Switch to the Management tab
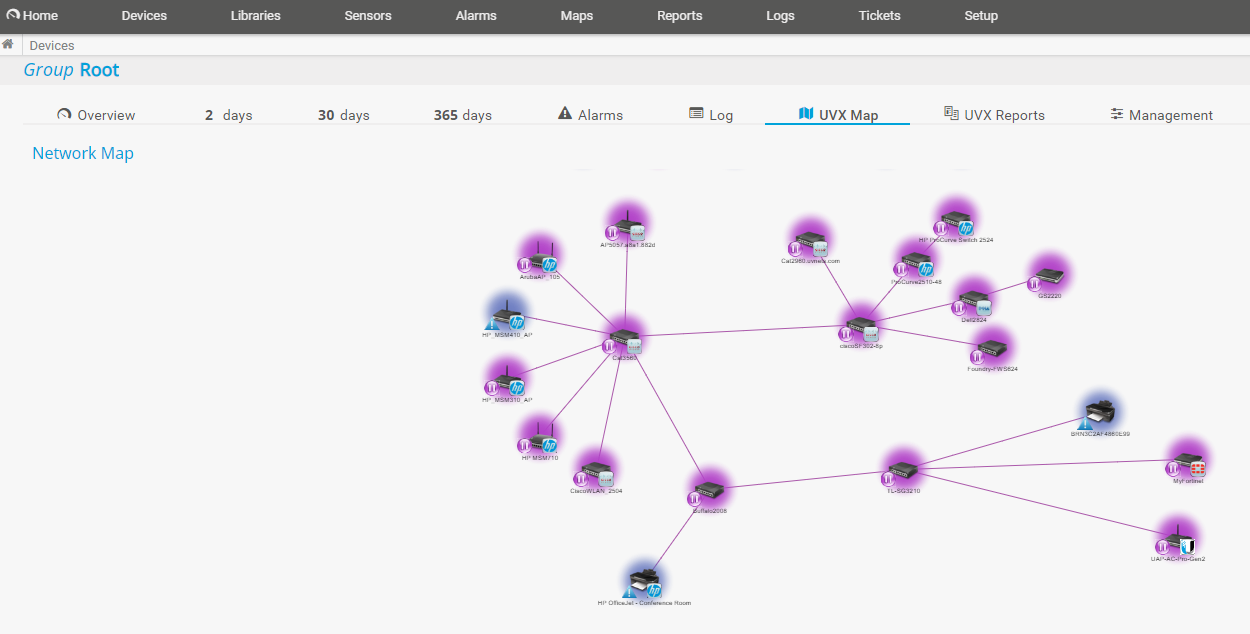 tap(1161, 115)
